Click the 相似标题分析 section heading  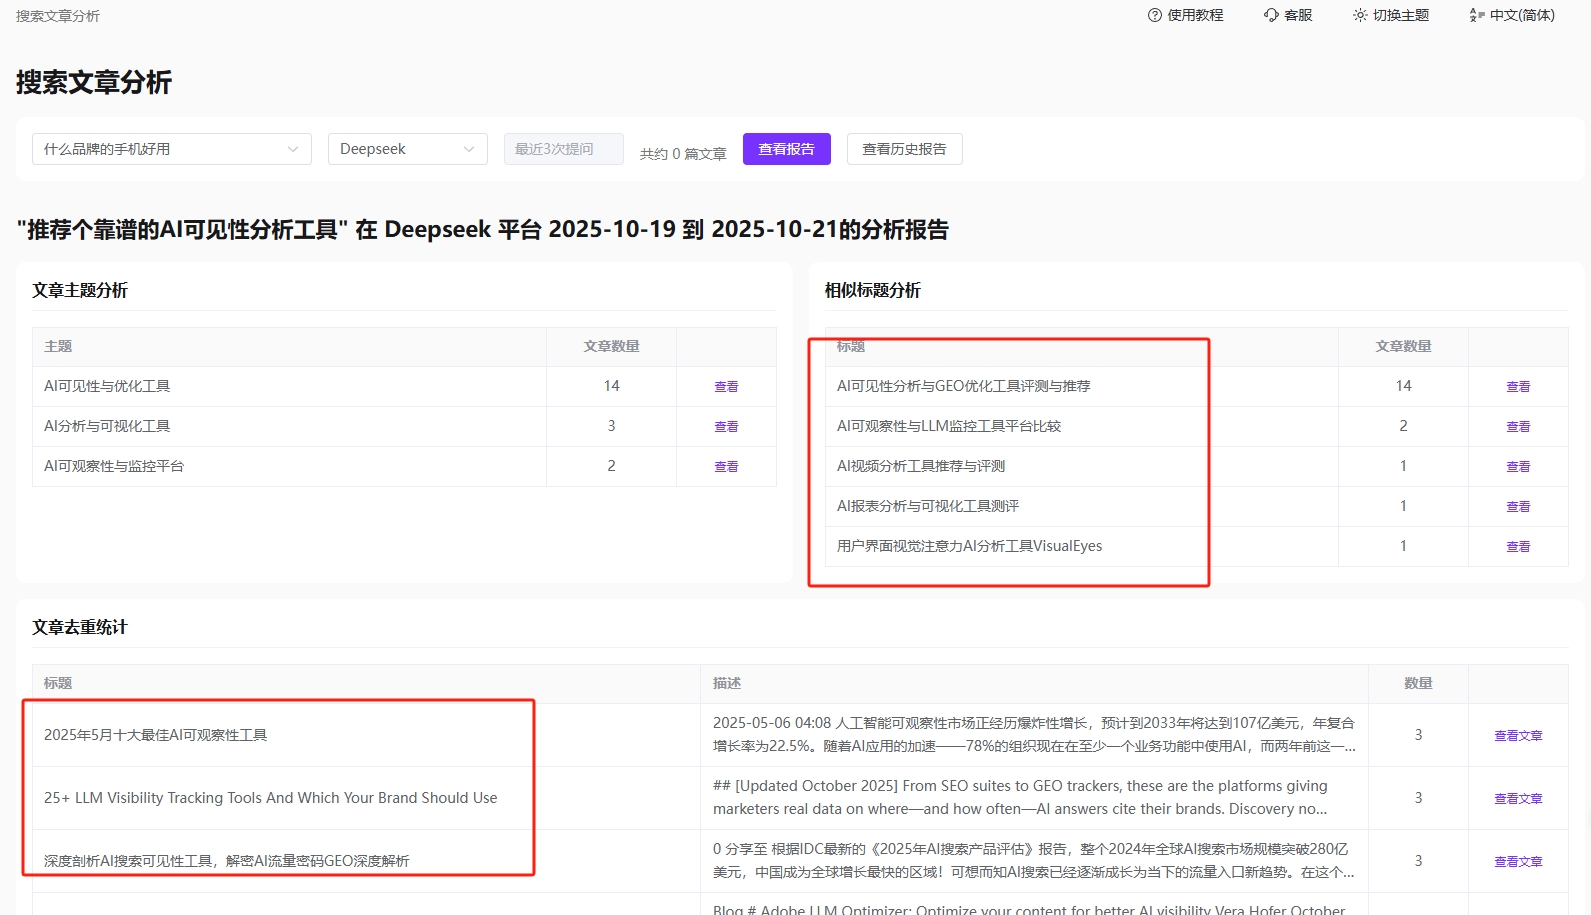pos(873,290)
